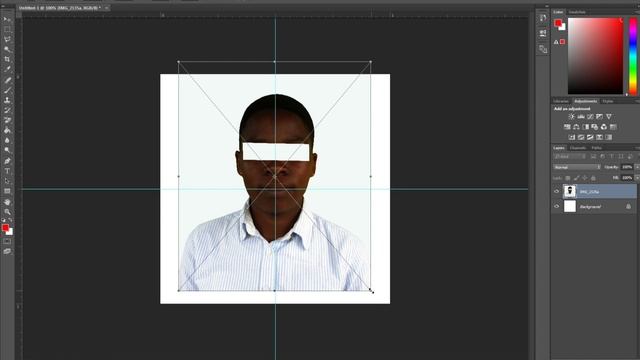Select the Eraser tool
The height and width of the screenshot is (360, 640).
point(7,120)
